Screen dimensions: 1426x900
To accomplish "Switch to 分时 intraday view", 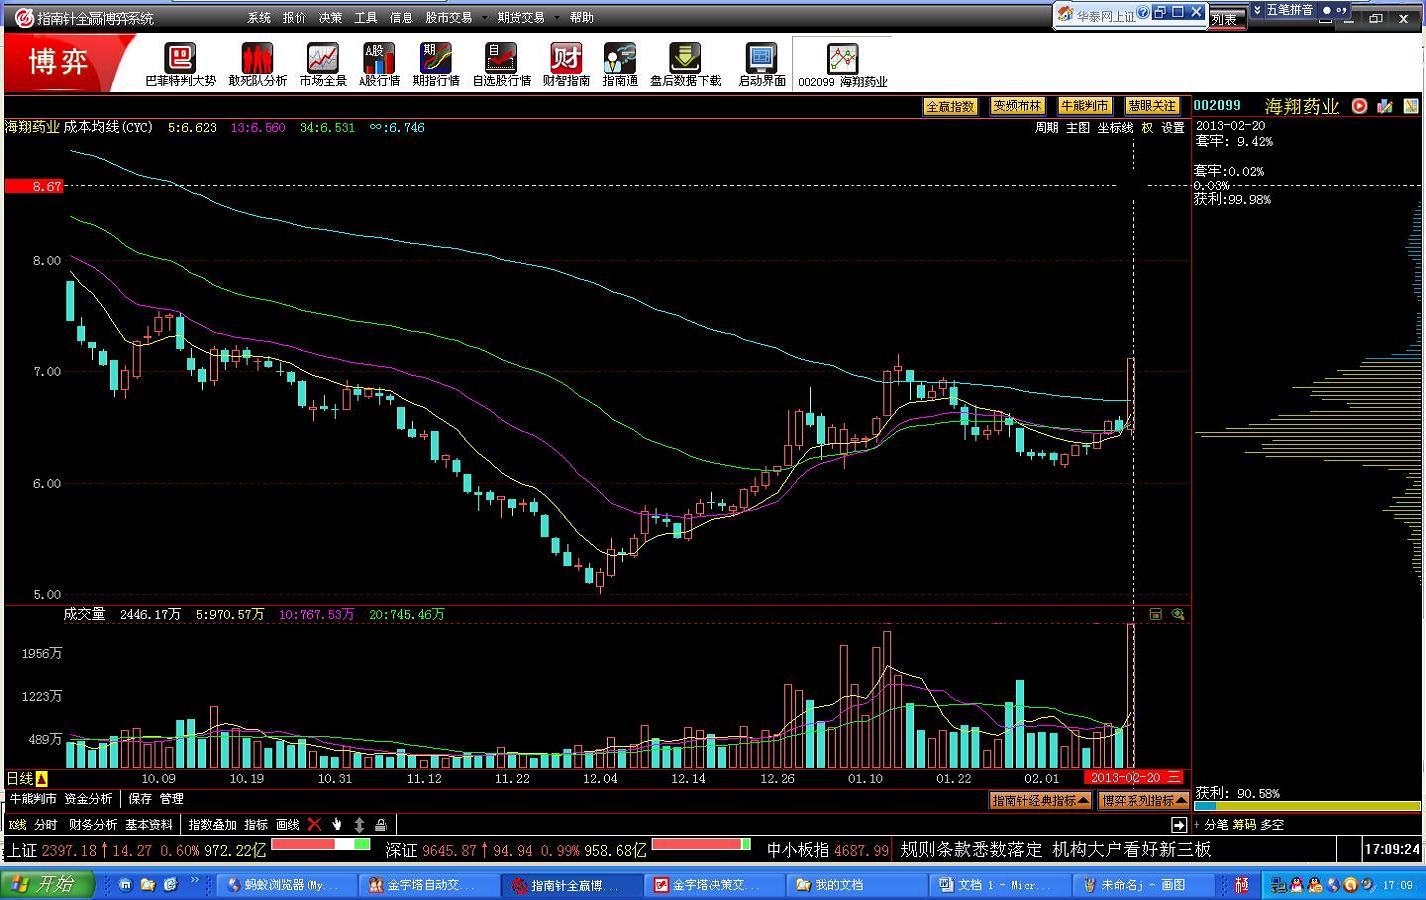I will [46, 825].
